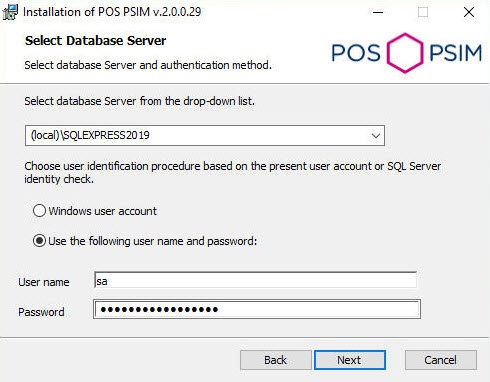Image resolution: width=490 pixels, height=382 pixels.
Task: Select the user name and password radio button
Action: click(39, 241)
